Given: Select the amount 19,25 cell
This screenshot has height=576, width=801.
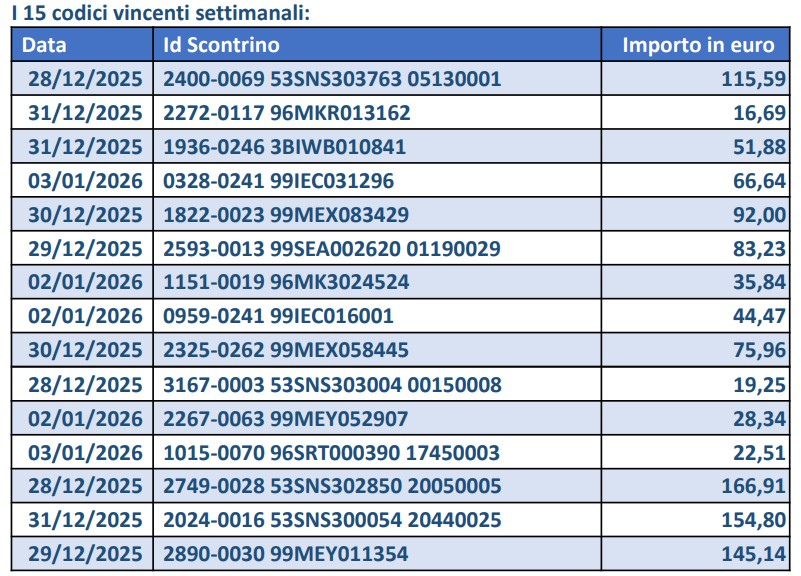Looking at the screenshot, I should point(760,384).
